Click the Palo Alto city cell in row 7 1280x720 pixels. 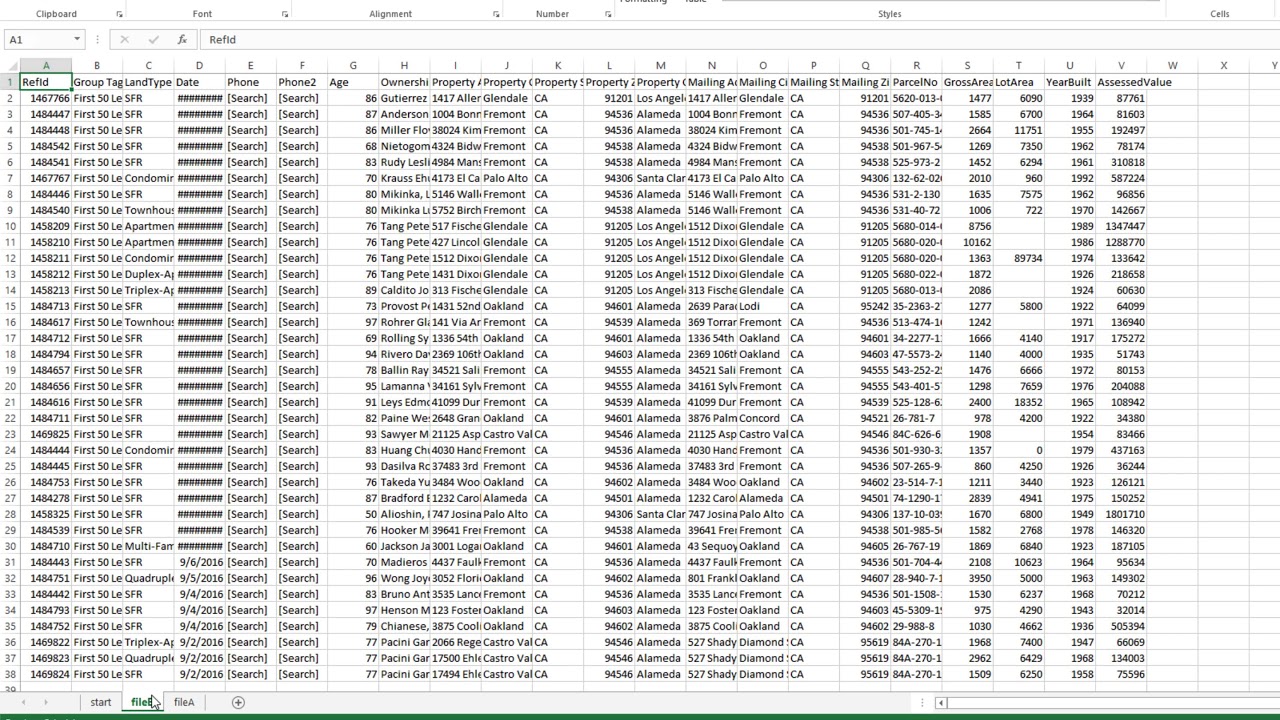coord(507,178)
